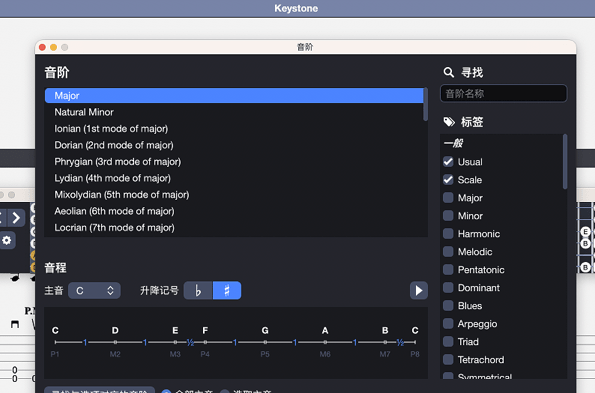Enable the Tetrachord tag filter
This screenshot has height=393, width=595.
pyautogui.click(x=448, y=360)
